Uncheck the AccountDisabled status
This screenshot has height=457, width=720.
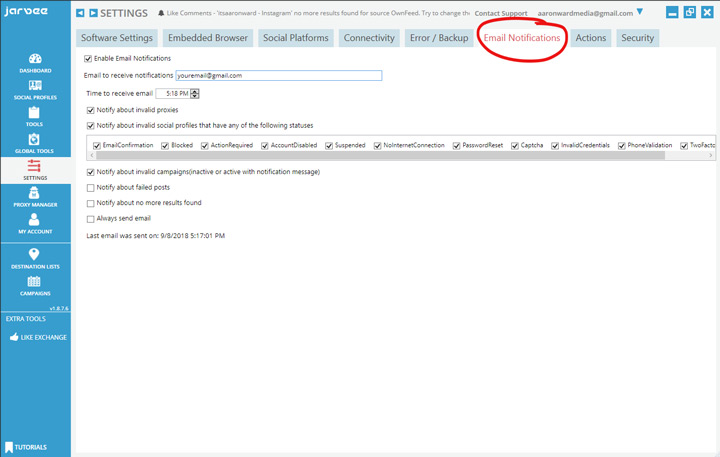click(x=264, y=146)
